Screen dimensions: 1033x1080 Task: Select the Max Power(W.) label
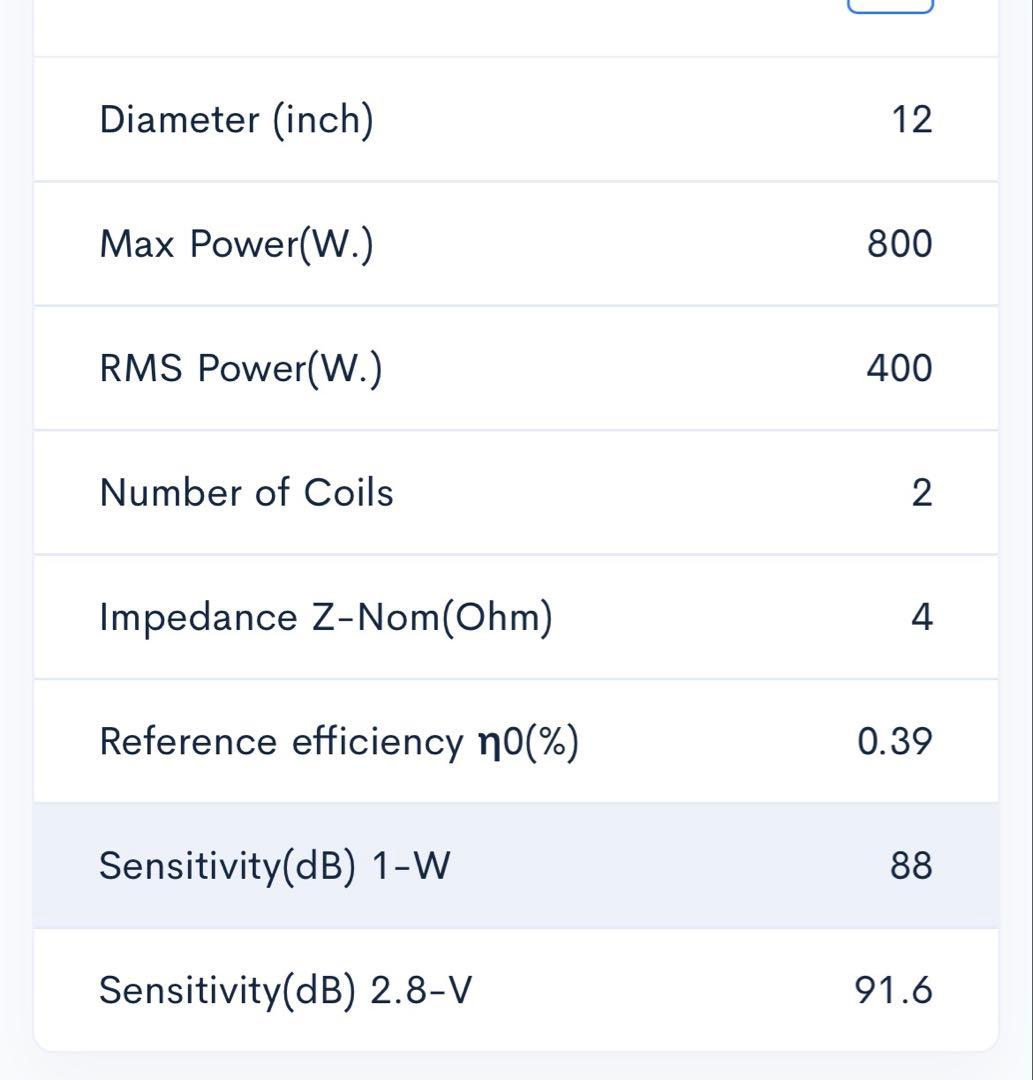tap(236, 244)
